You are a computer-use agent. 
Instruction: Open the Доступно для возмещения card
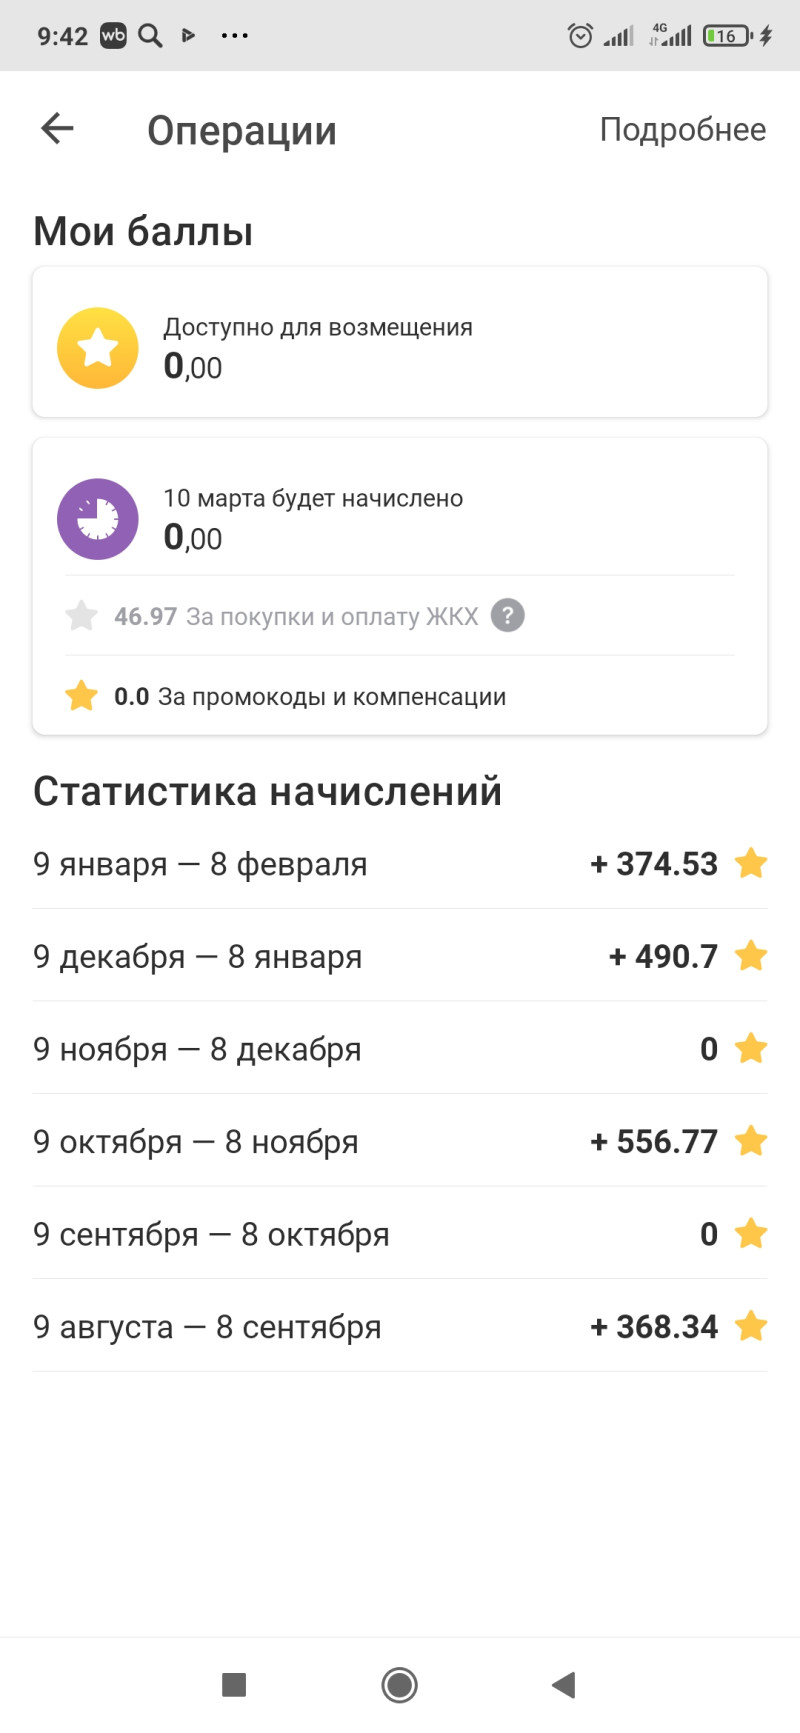(x=400, y=342)
